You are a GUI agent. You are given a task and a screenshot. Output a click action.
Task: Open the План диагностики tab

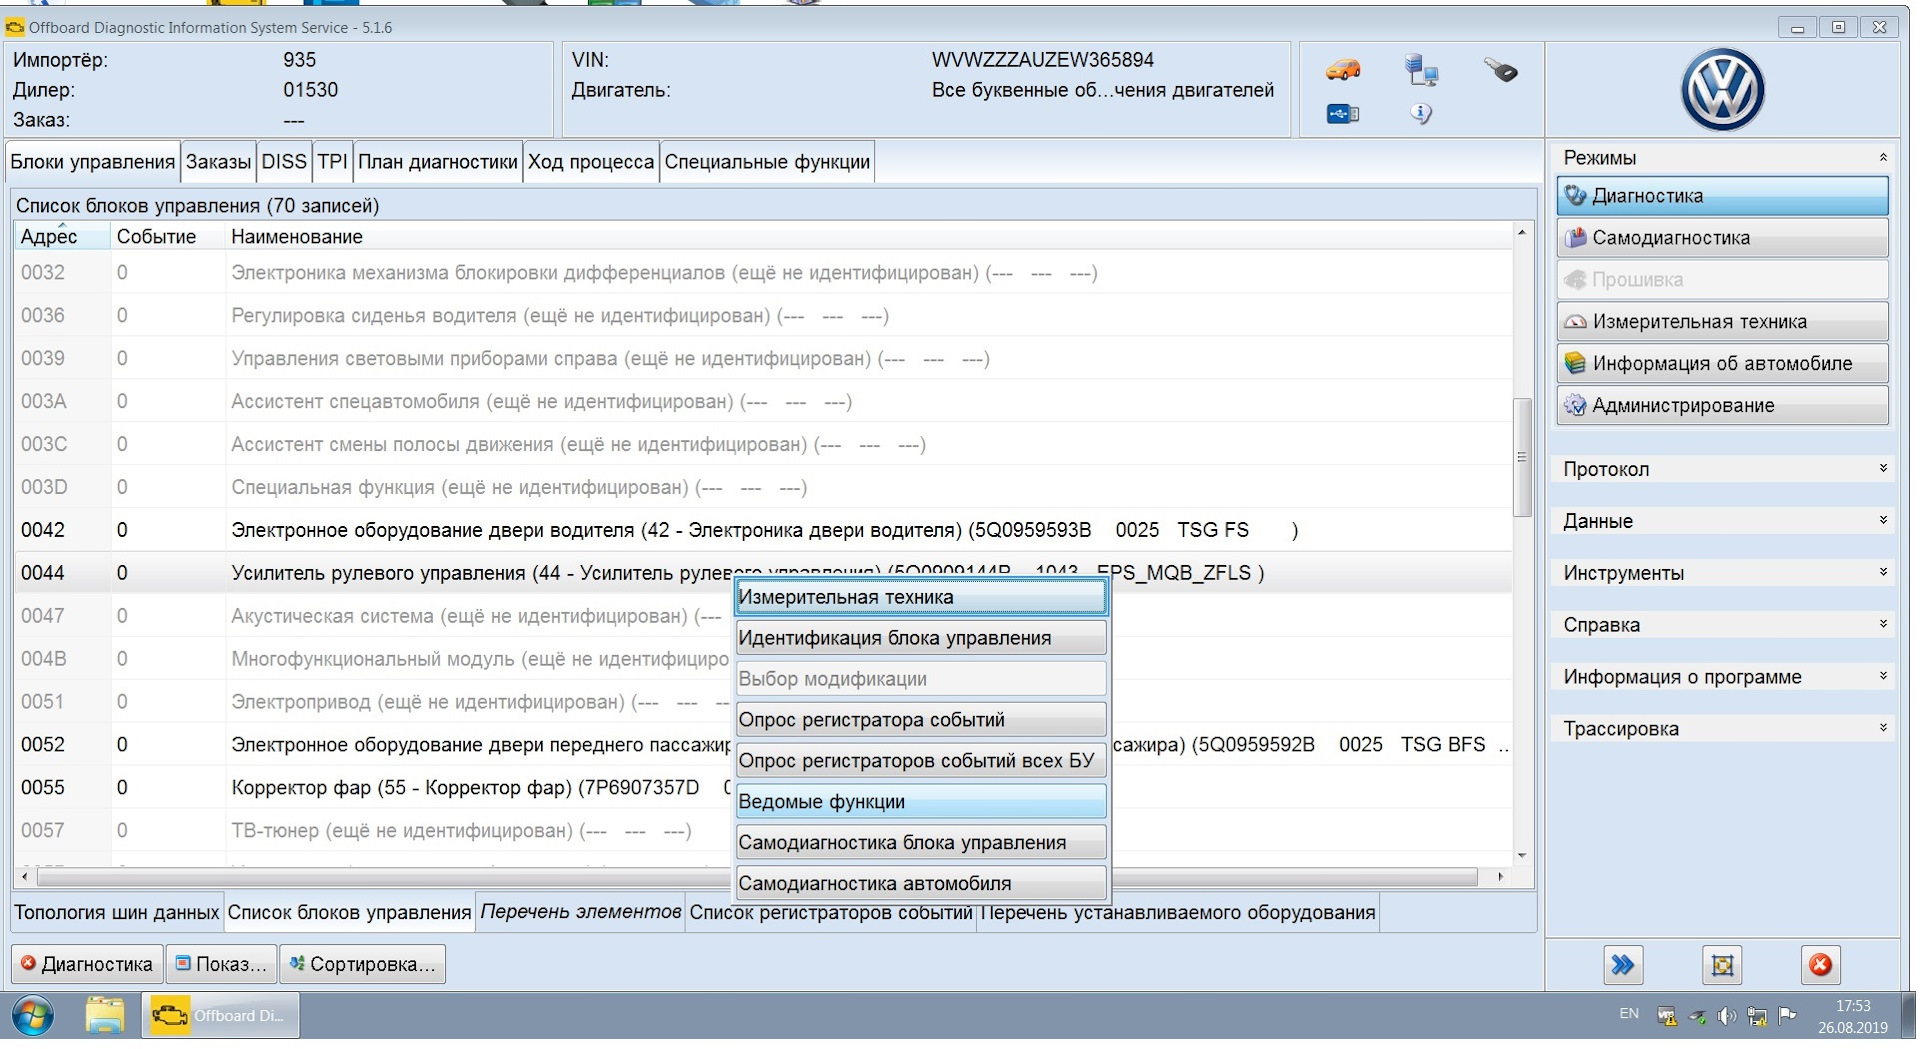point(438,162)
